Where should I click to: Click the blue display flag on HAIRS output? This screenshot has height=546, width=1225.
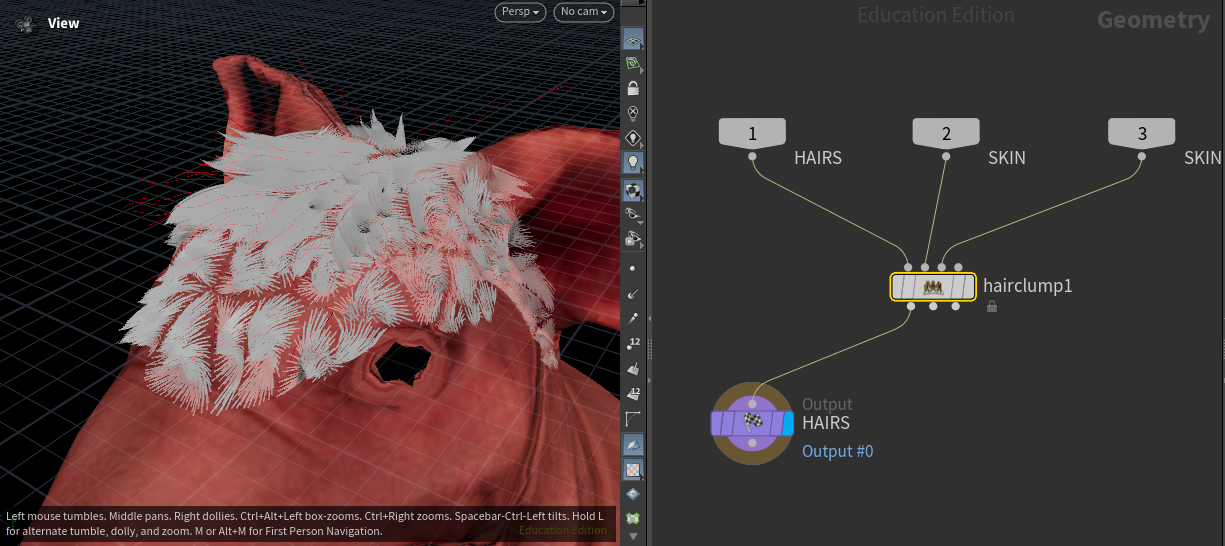coord(788,424)
